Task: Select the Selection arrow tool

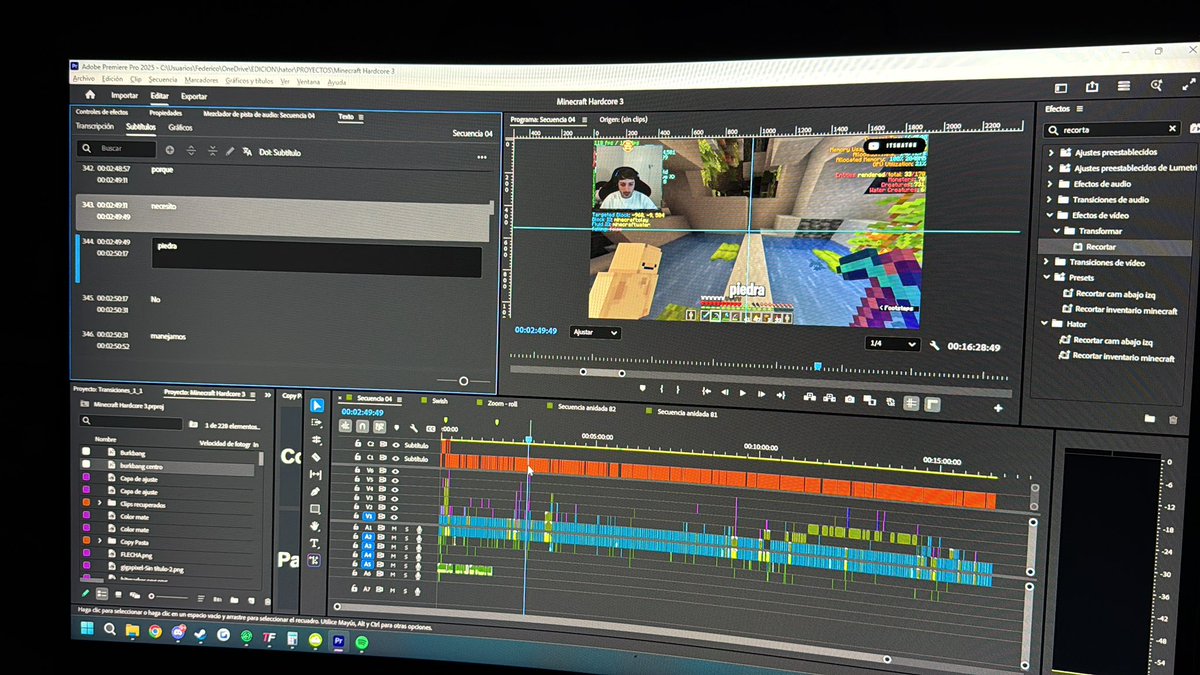Action: pyautogui.click(x=317, y=405)
